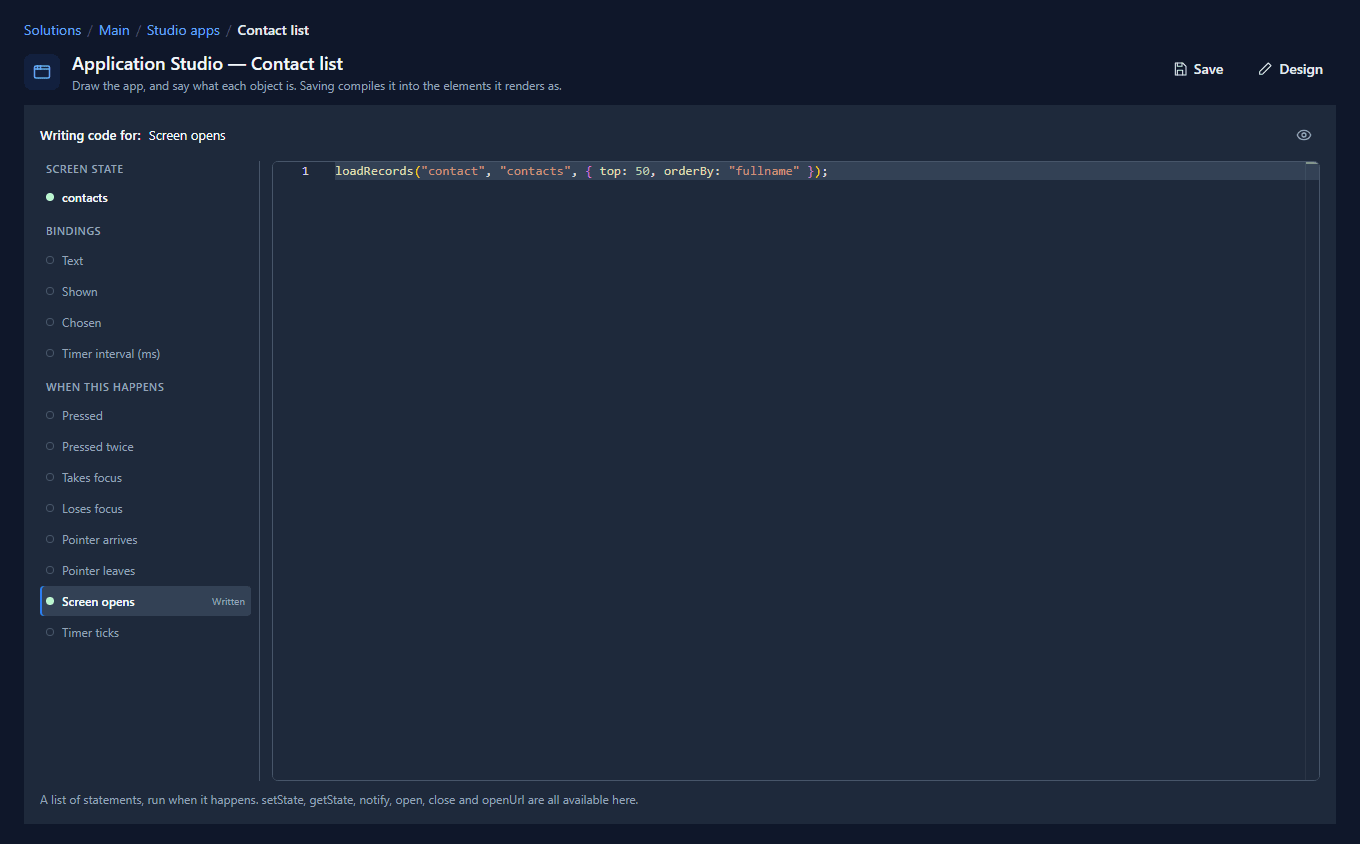Choose the Takes focus event
The width and height of the screenshot is (1360, 844).
(x=145, y=478)
